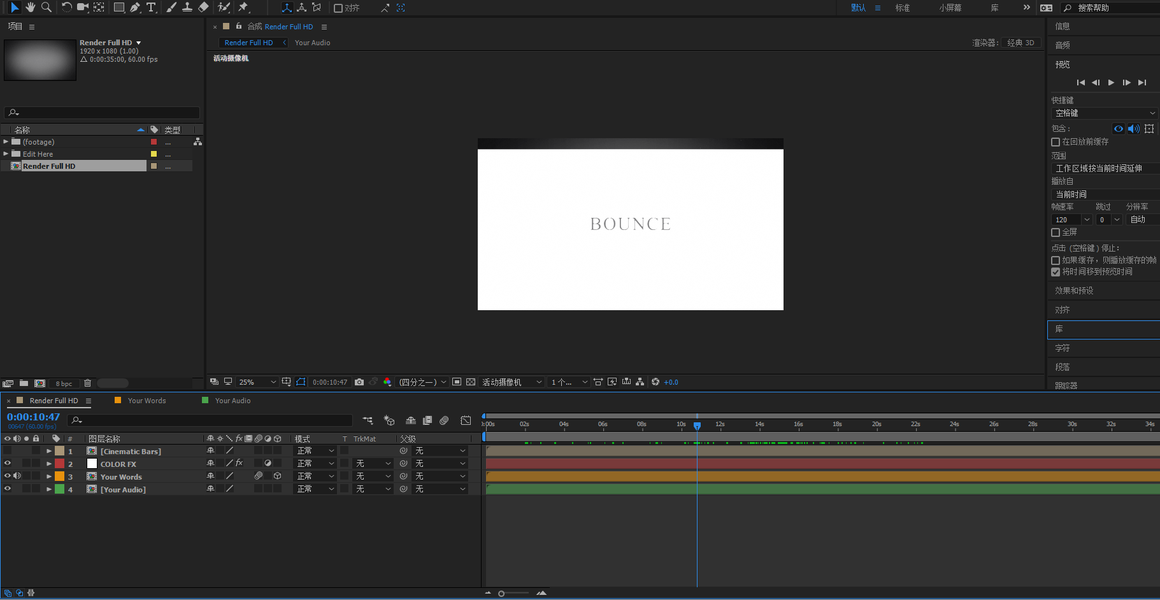Expand the Edit Here folder

pyautogui.click(x=6, y=154)
